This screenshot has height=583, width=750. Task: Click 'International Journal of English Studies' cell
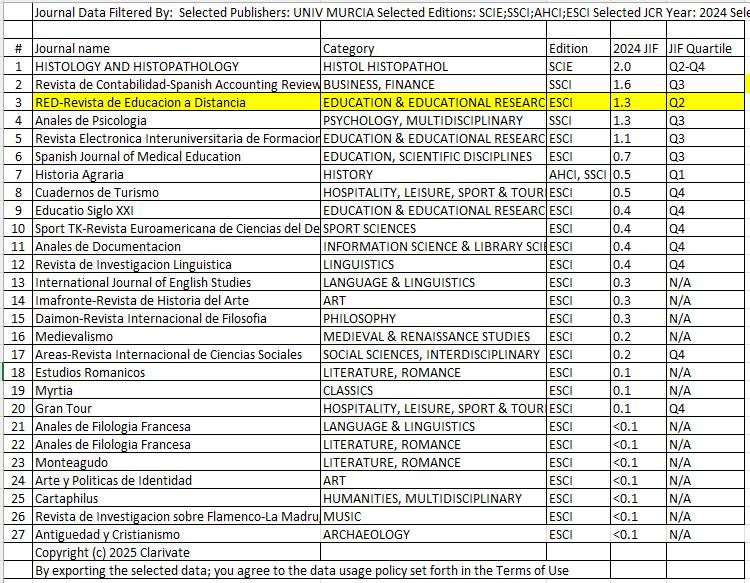coord(176,283)
